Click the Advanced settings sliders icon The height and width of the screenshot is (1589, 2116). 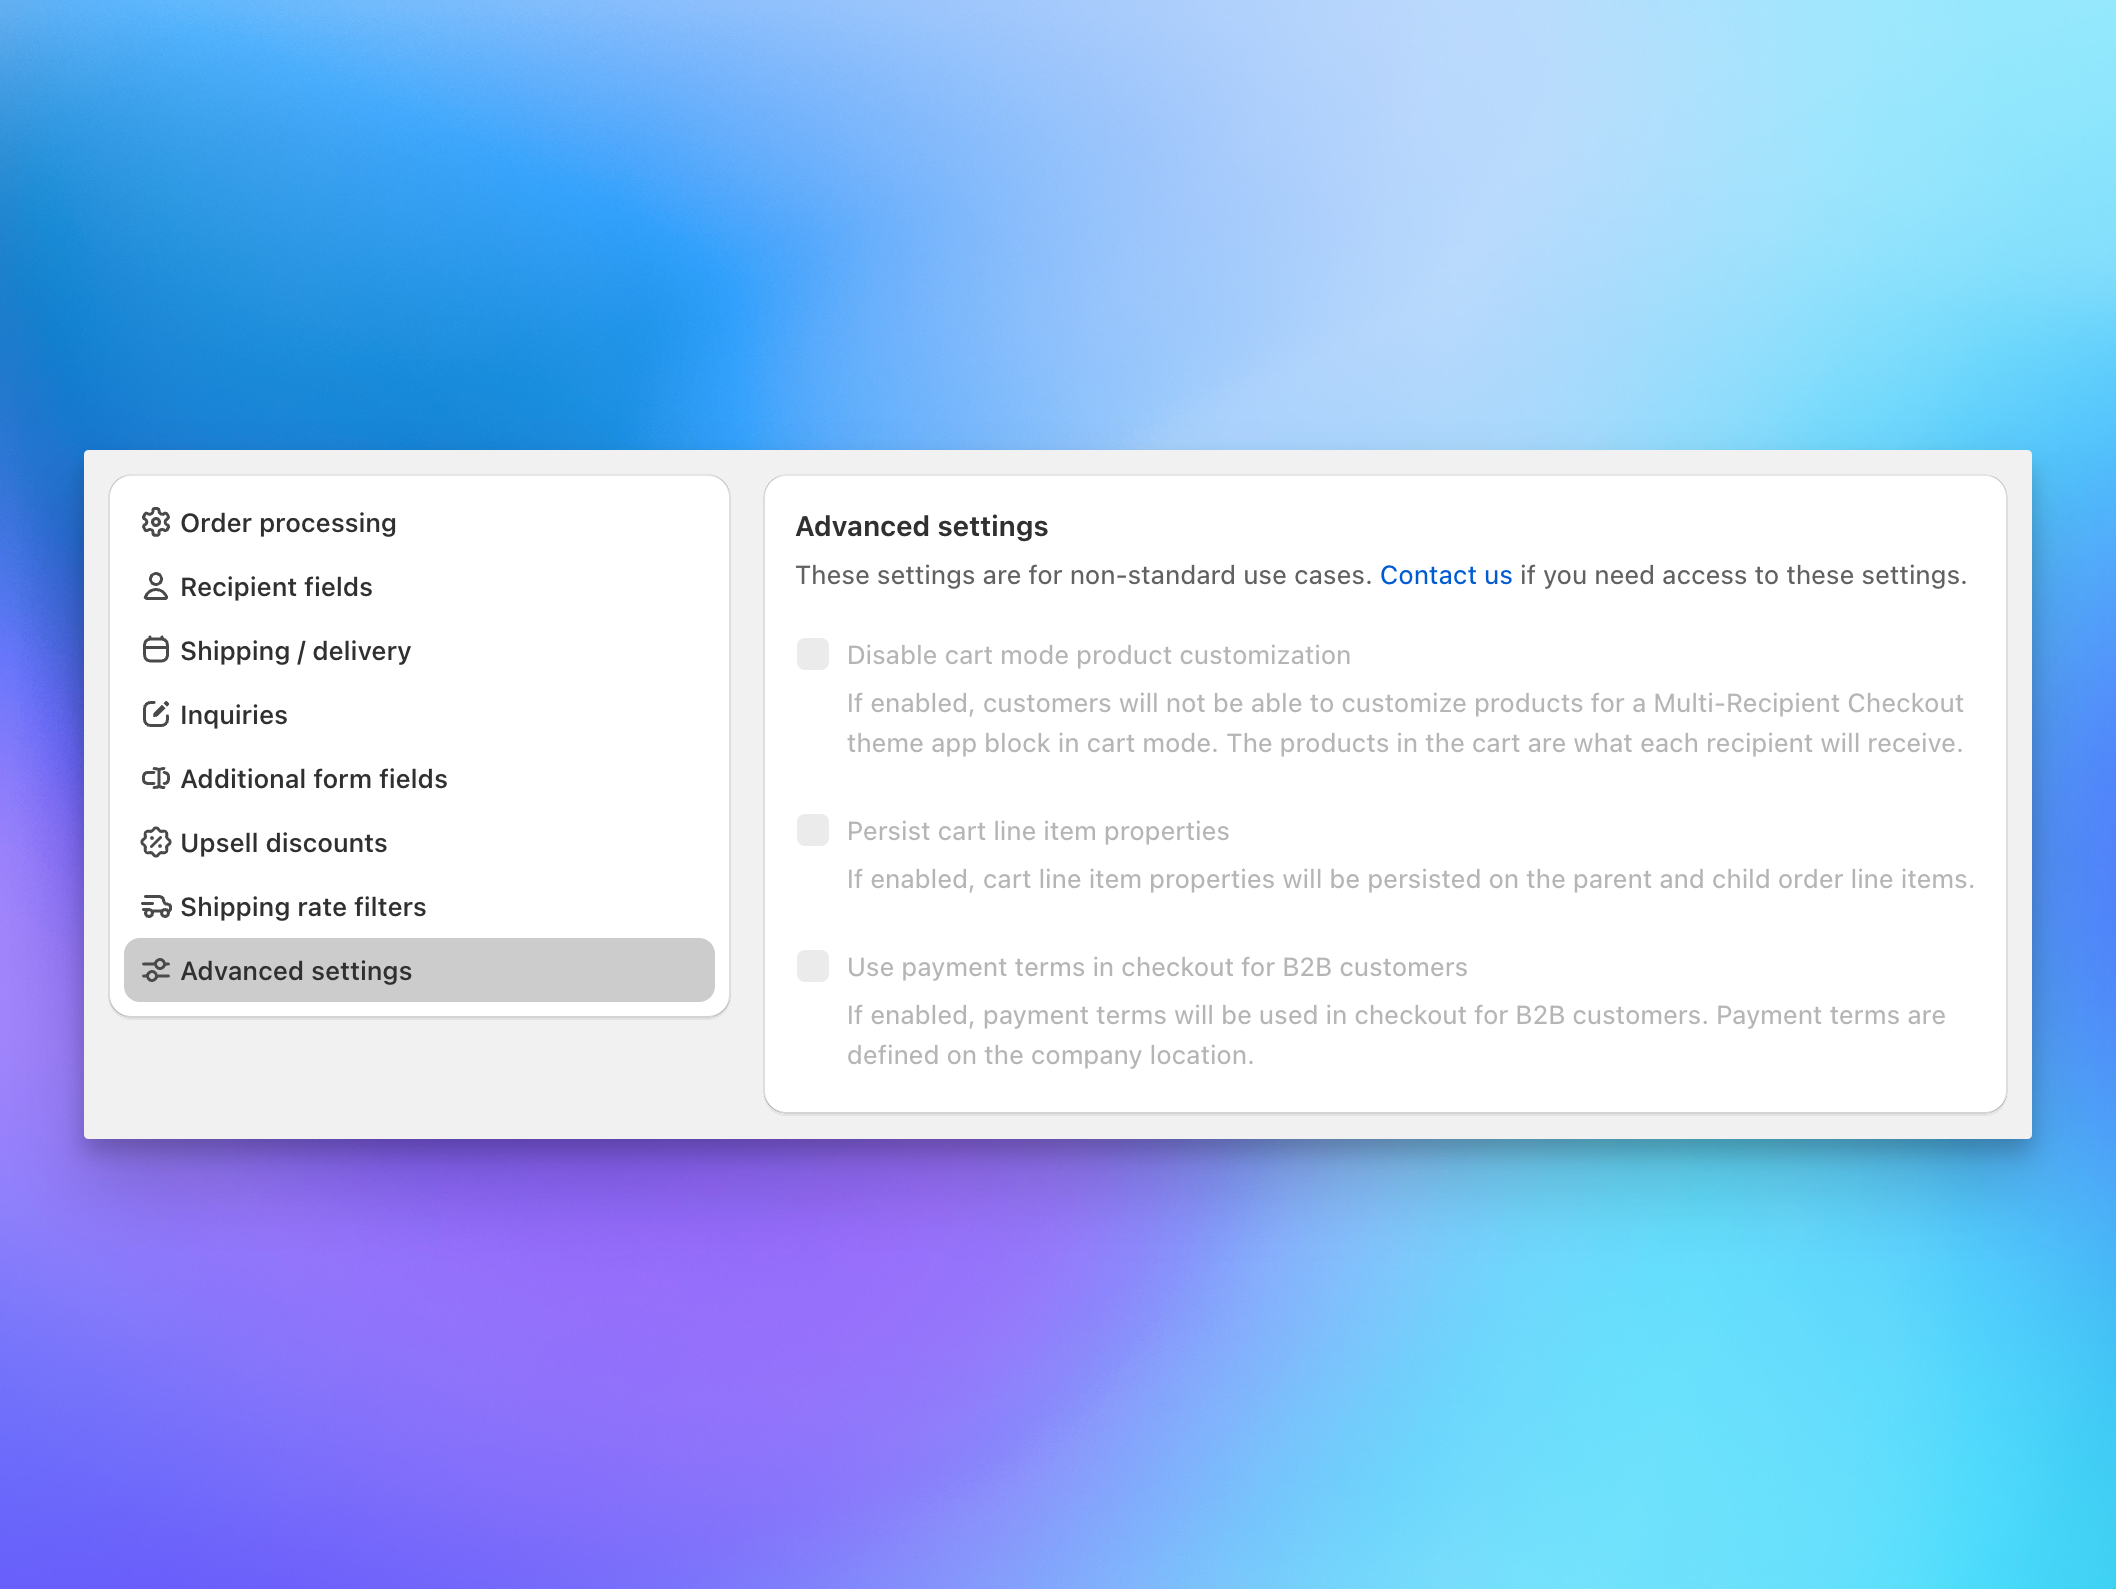pos(156,970)
